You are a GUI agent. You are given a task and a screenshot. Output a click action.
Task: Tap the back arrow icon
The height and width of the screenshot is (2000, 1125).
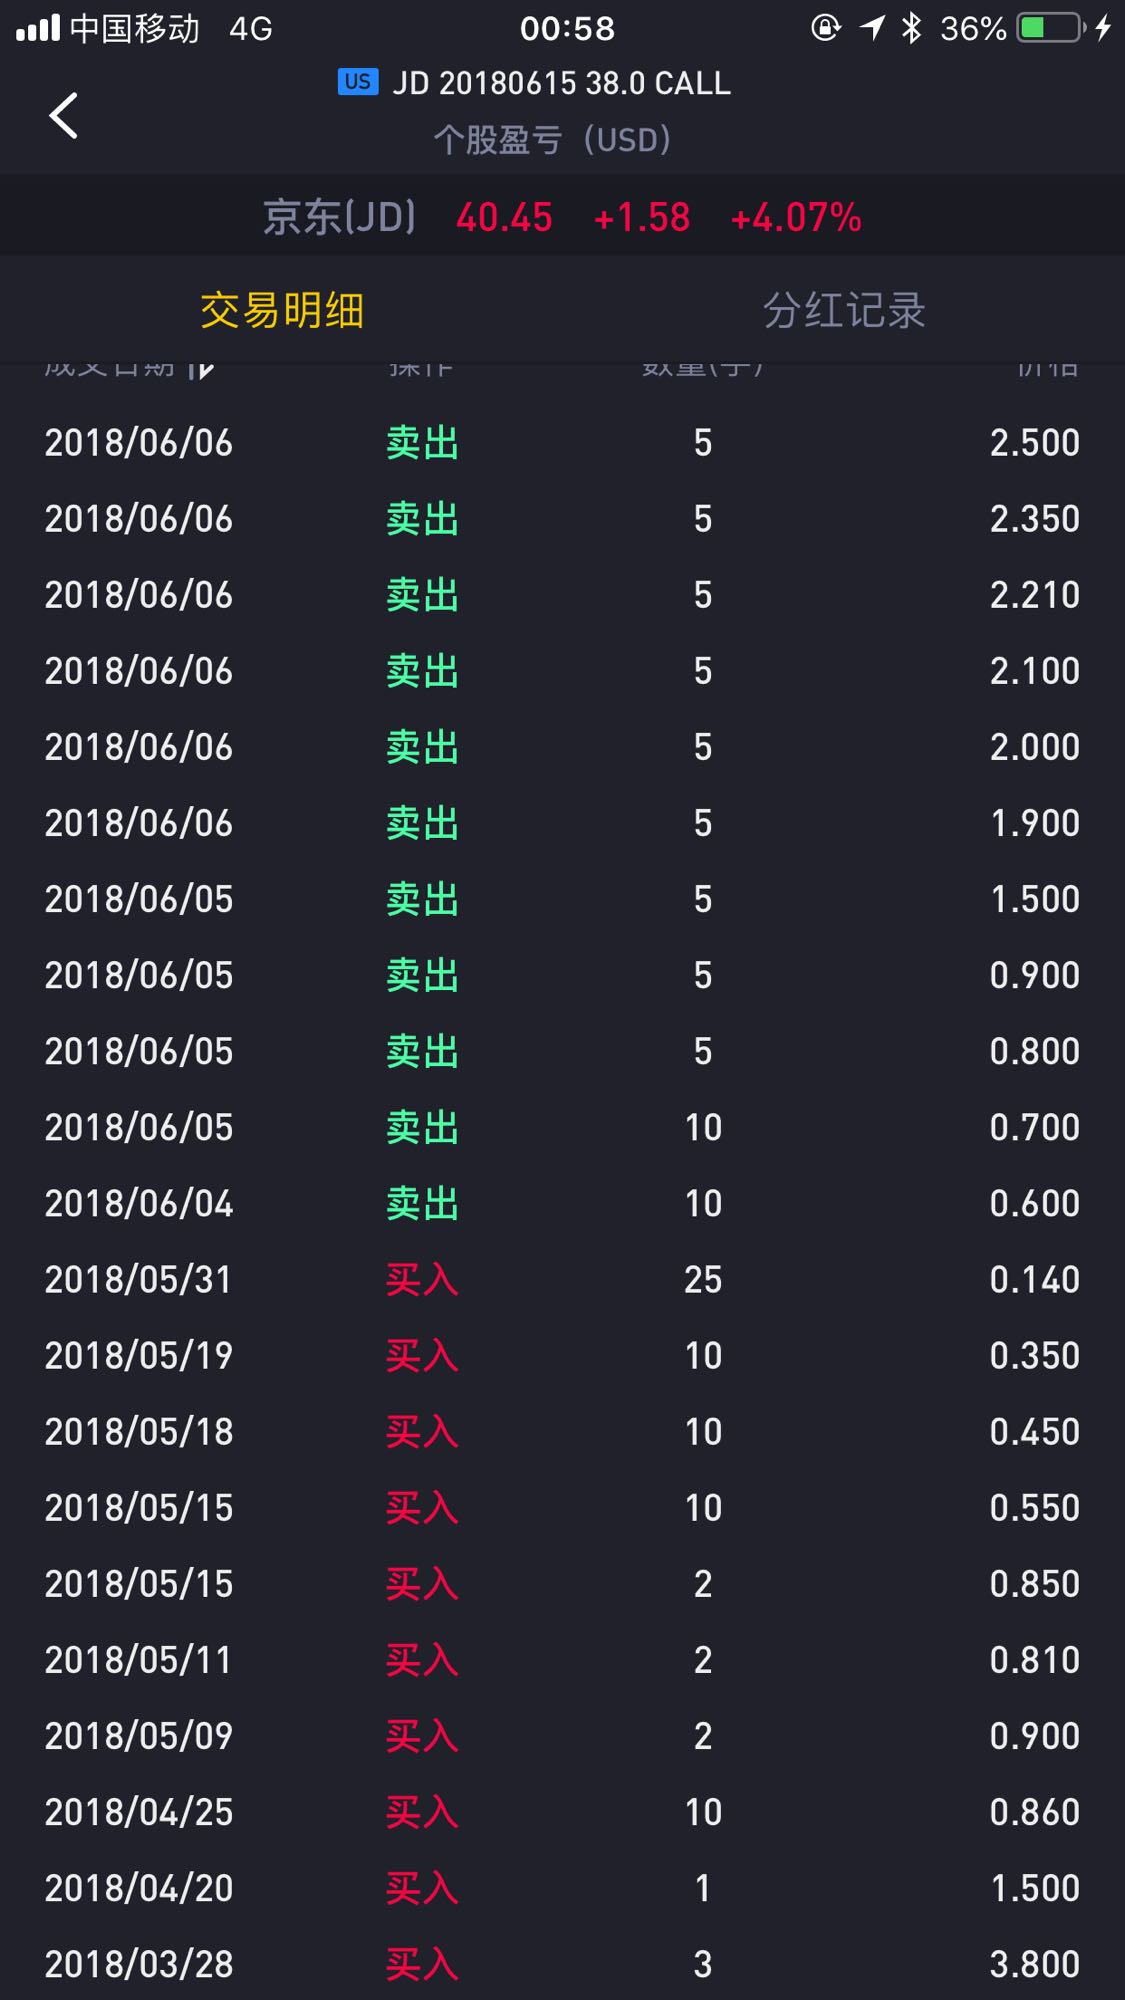pos(63,115)
